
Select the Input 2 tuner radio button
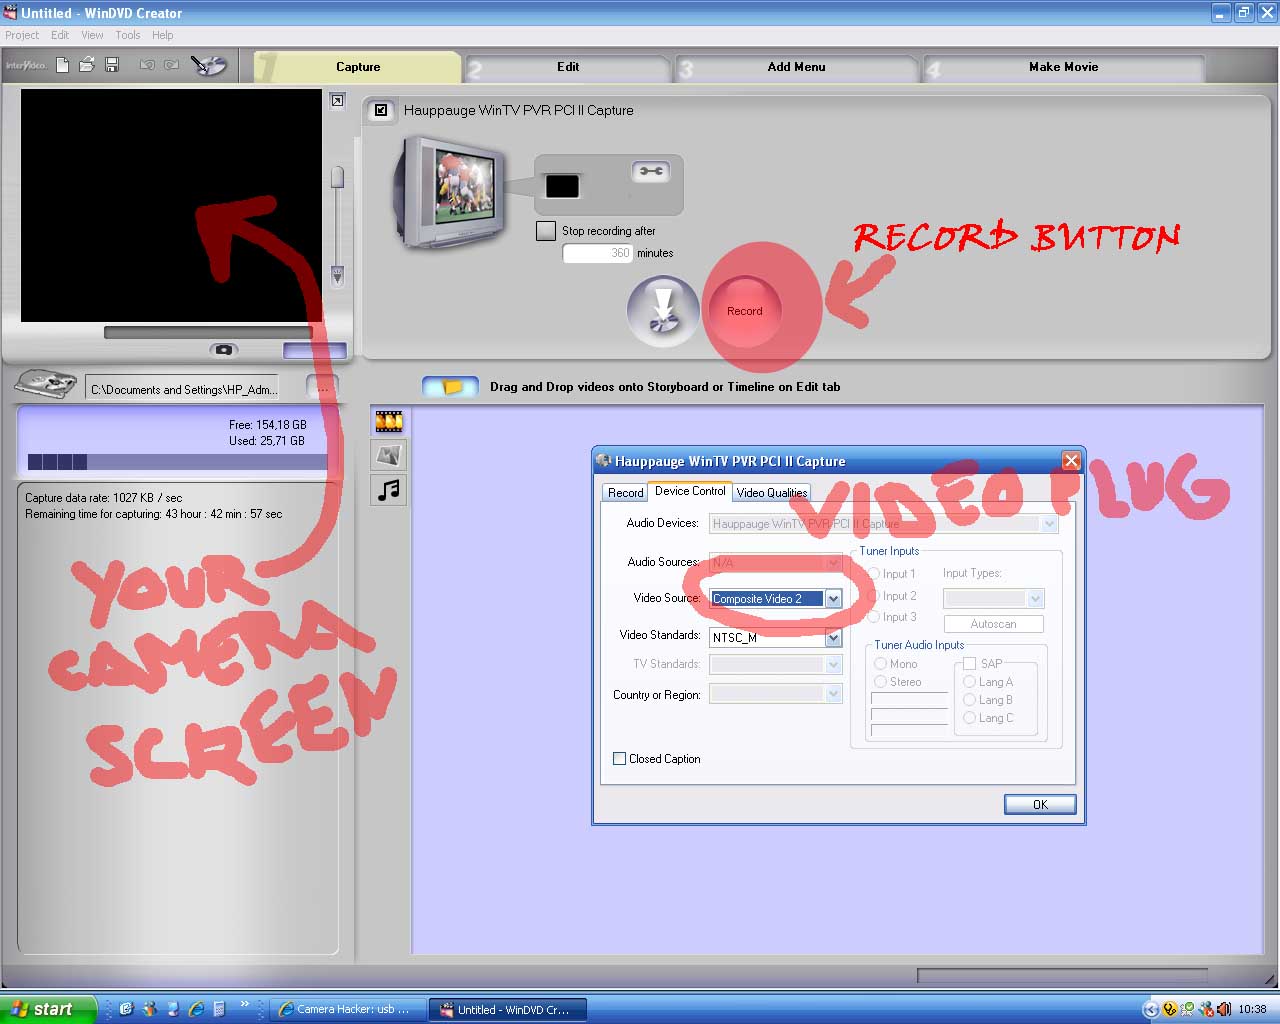873,595
